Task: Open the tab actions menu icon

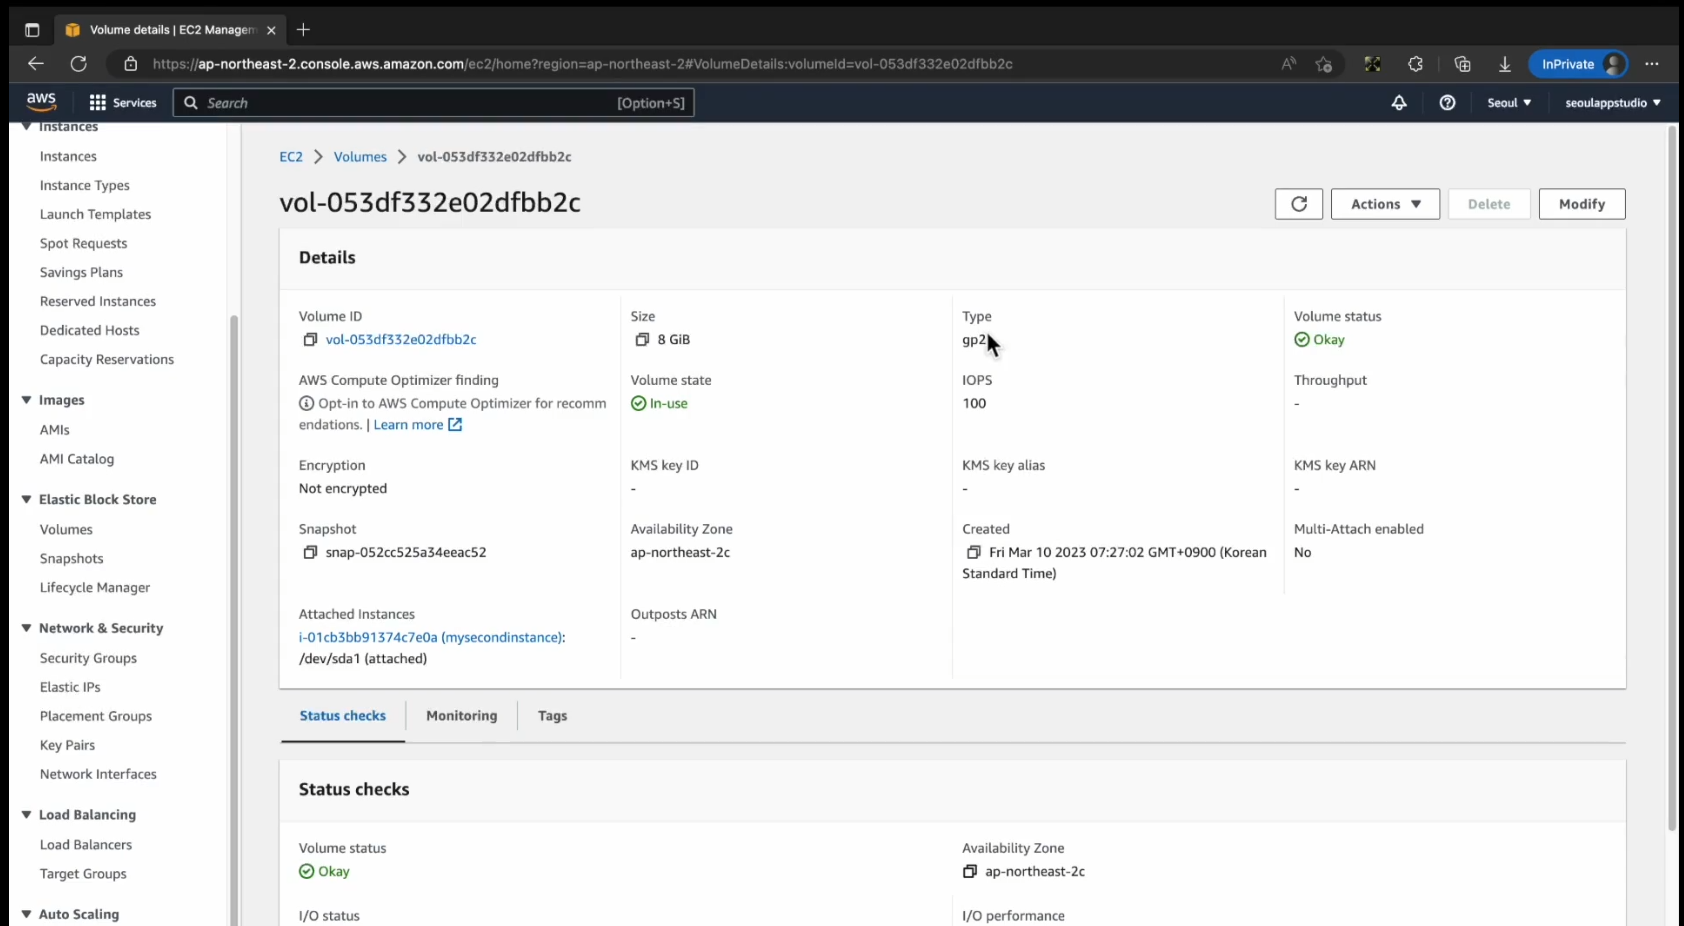Action: (32, 30)
